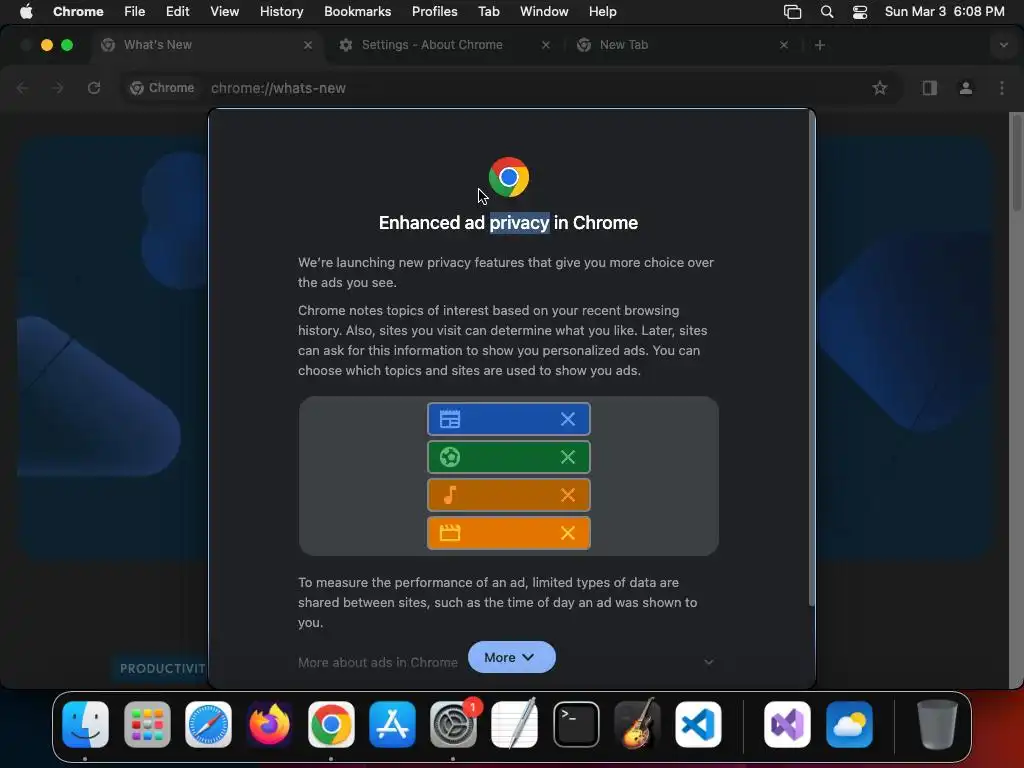
Task: Bookmark this page with the star
Action: tap(880, 88)
